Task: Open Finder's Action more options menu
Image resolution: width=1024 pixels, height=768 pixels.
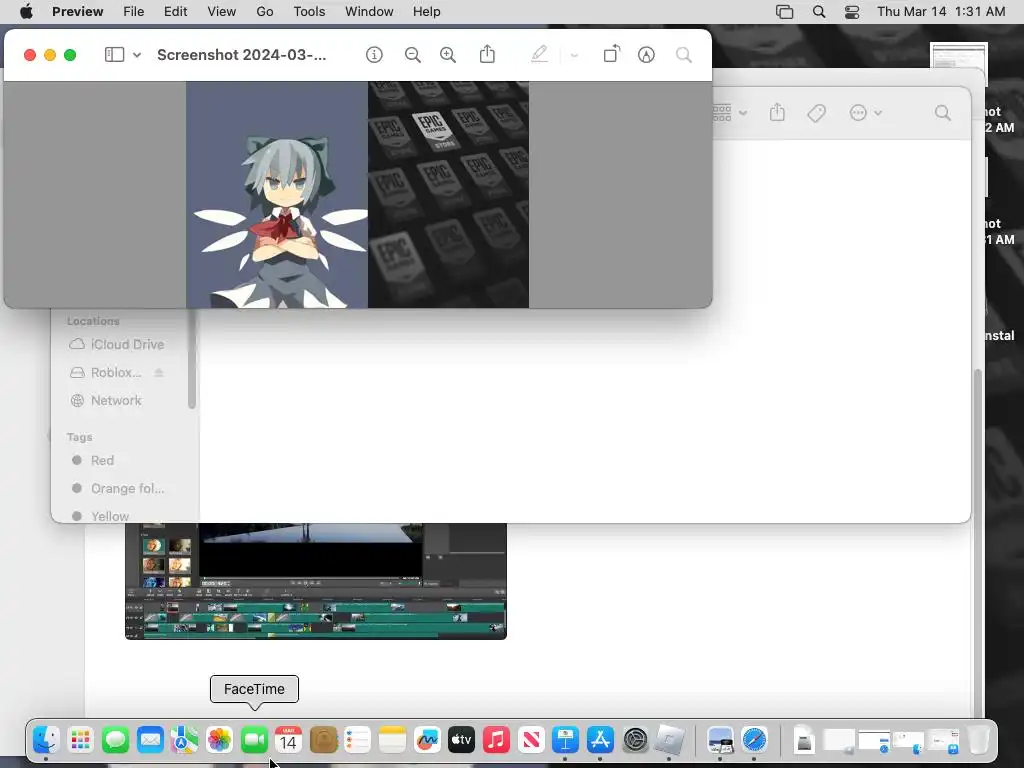Action: click(865, 113)
